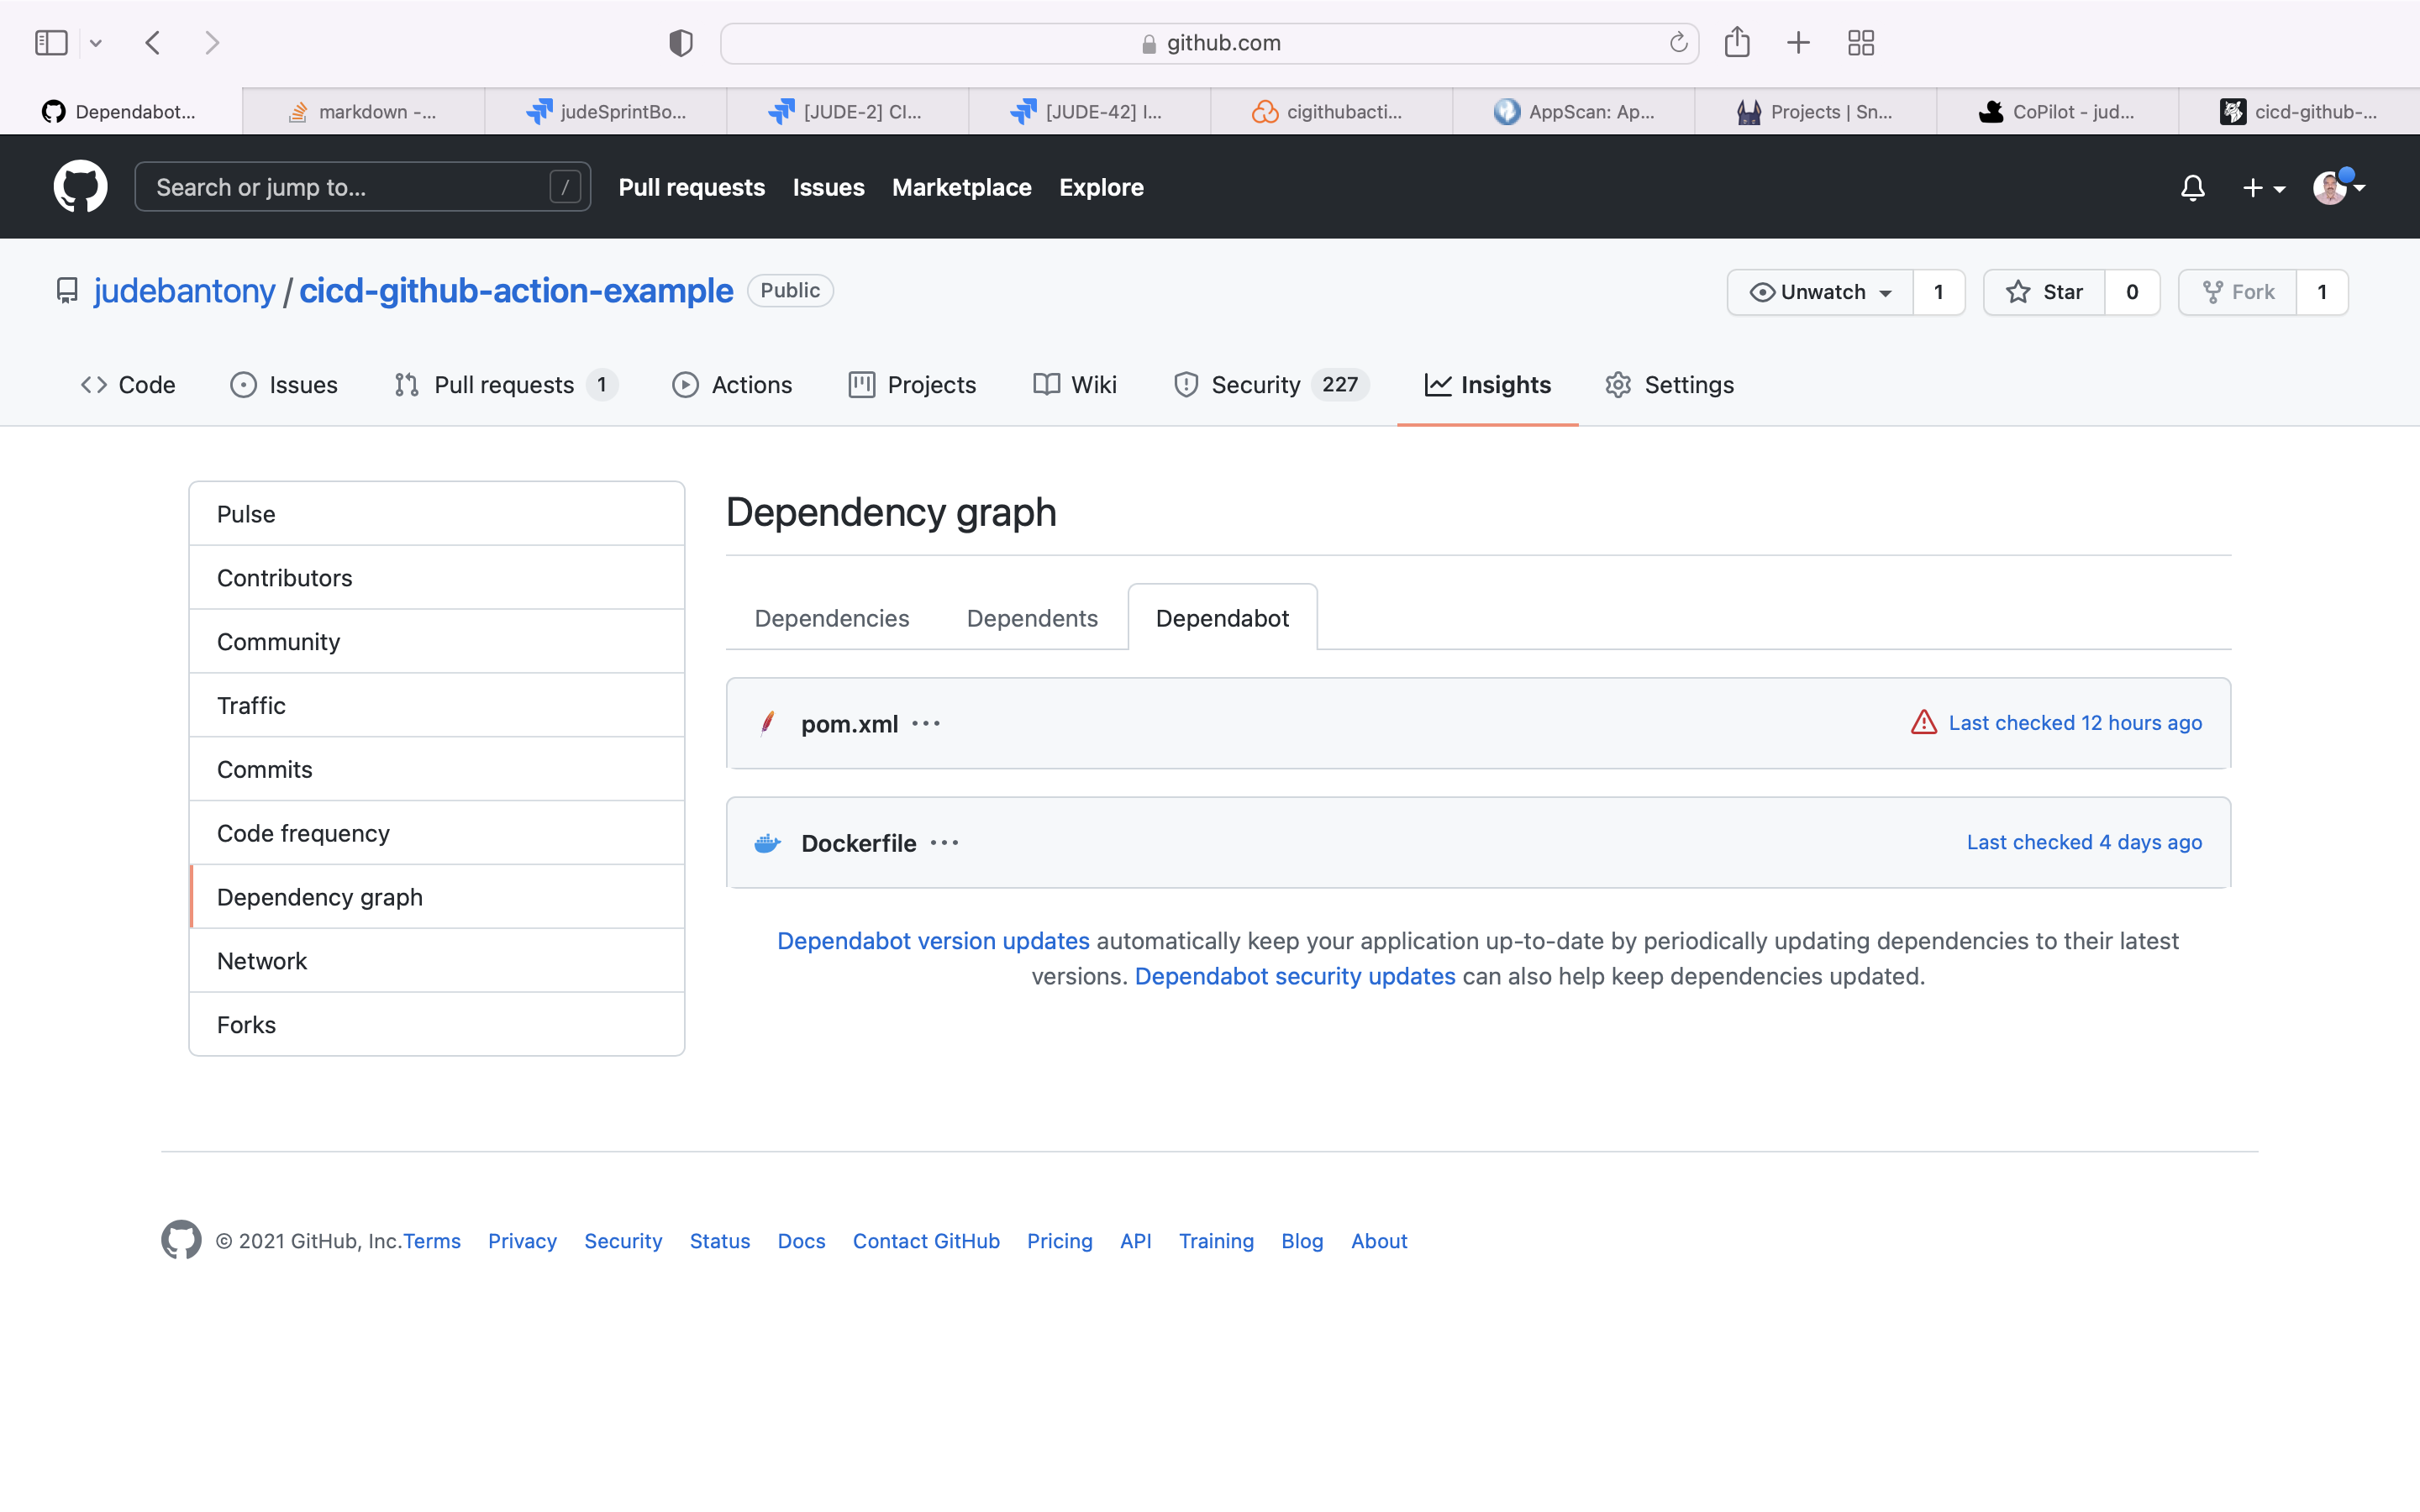Click the Safari privacy shield icon
Image resolution: width=2420 pixels, height=1512 pixels.
click(x=681, y=43)
